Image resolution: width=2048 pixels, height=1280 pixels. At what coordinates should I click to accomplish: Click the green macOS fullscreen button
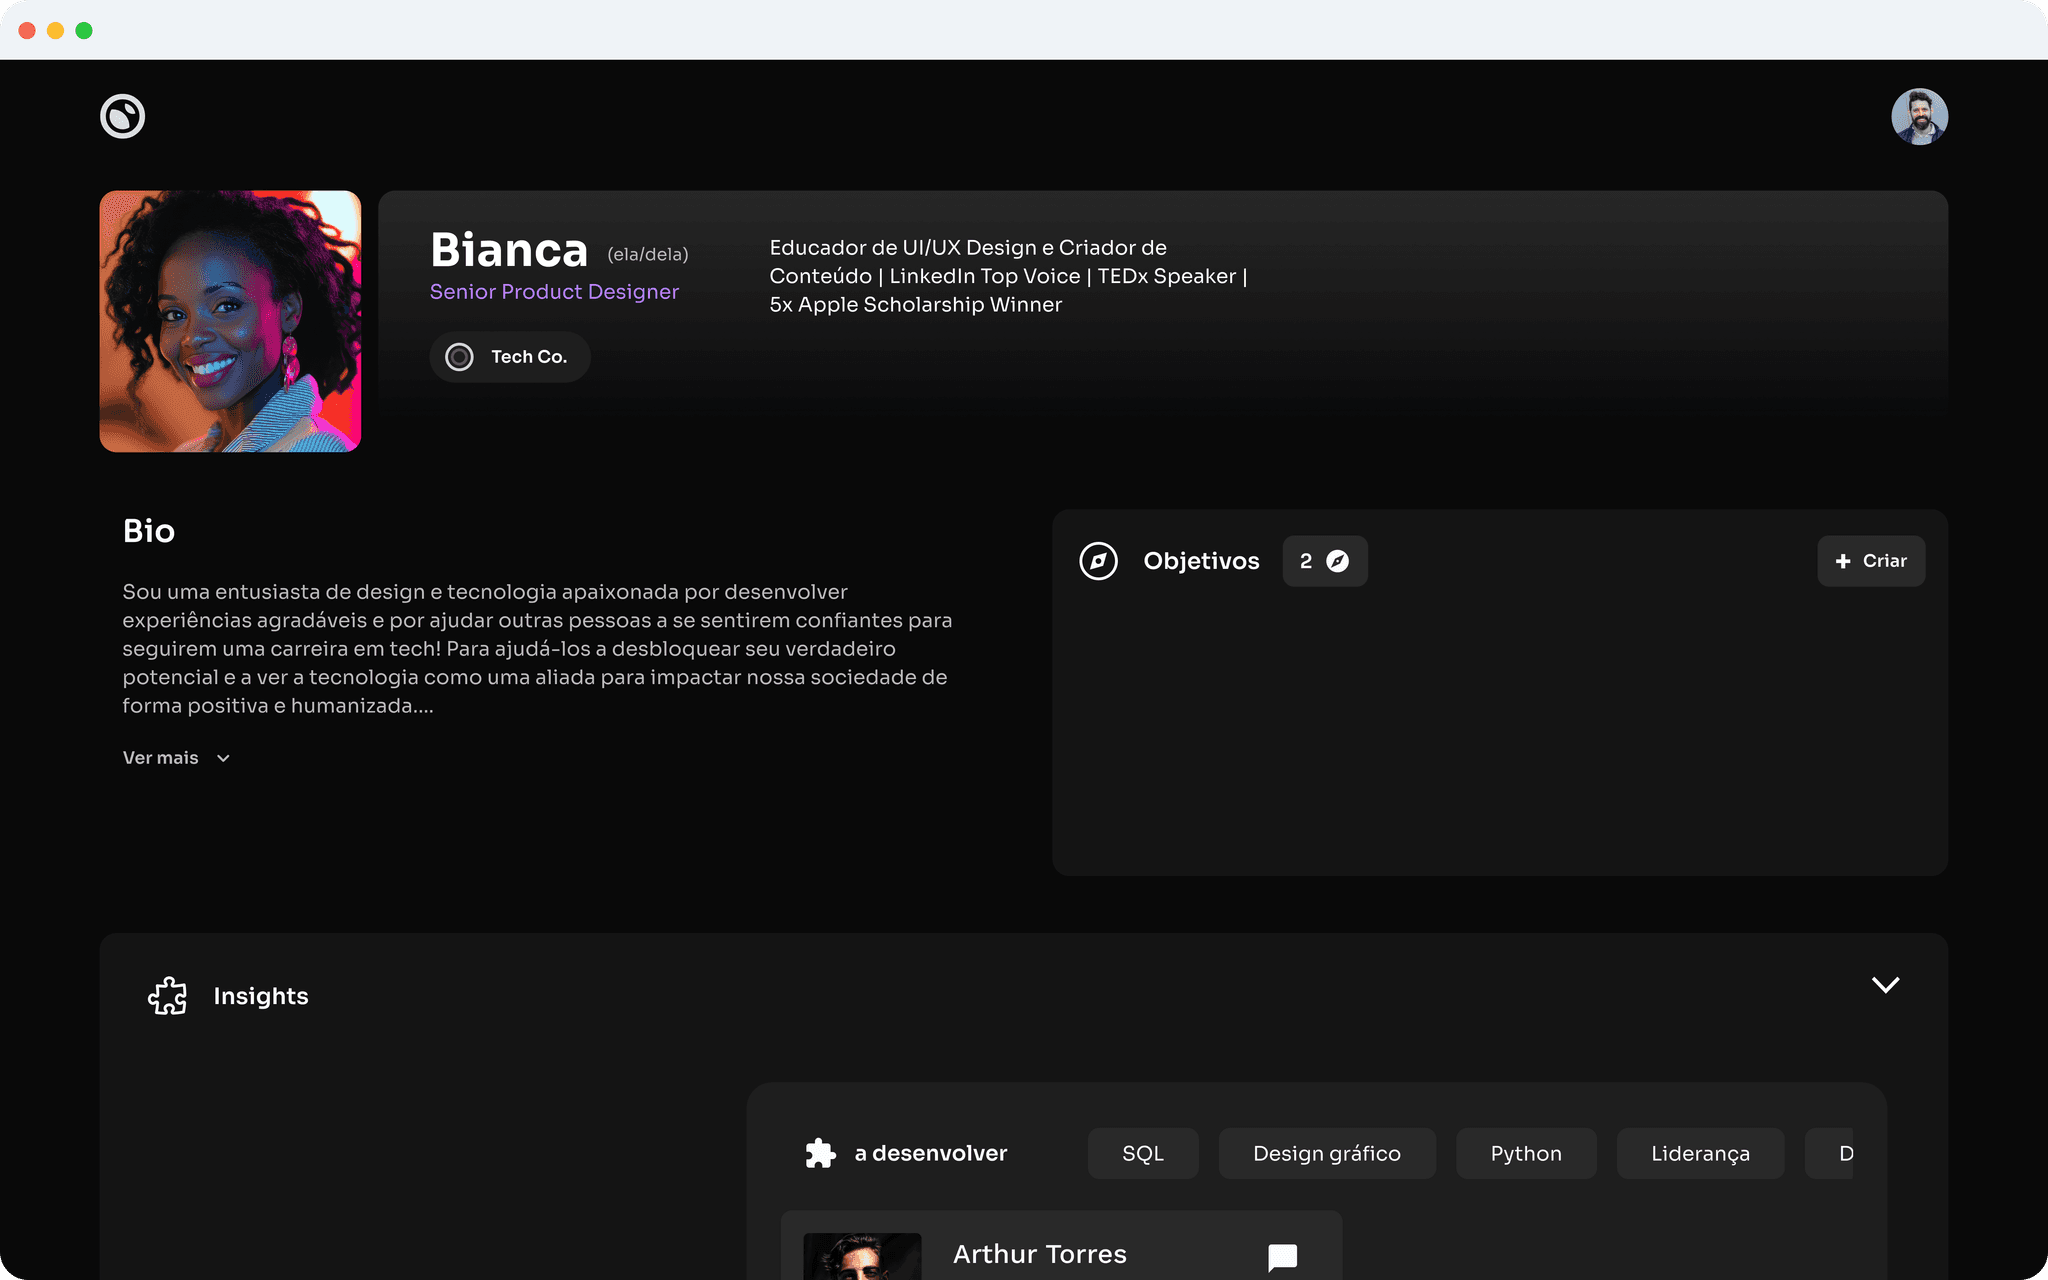tap(84, 30)
